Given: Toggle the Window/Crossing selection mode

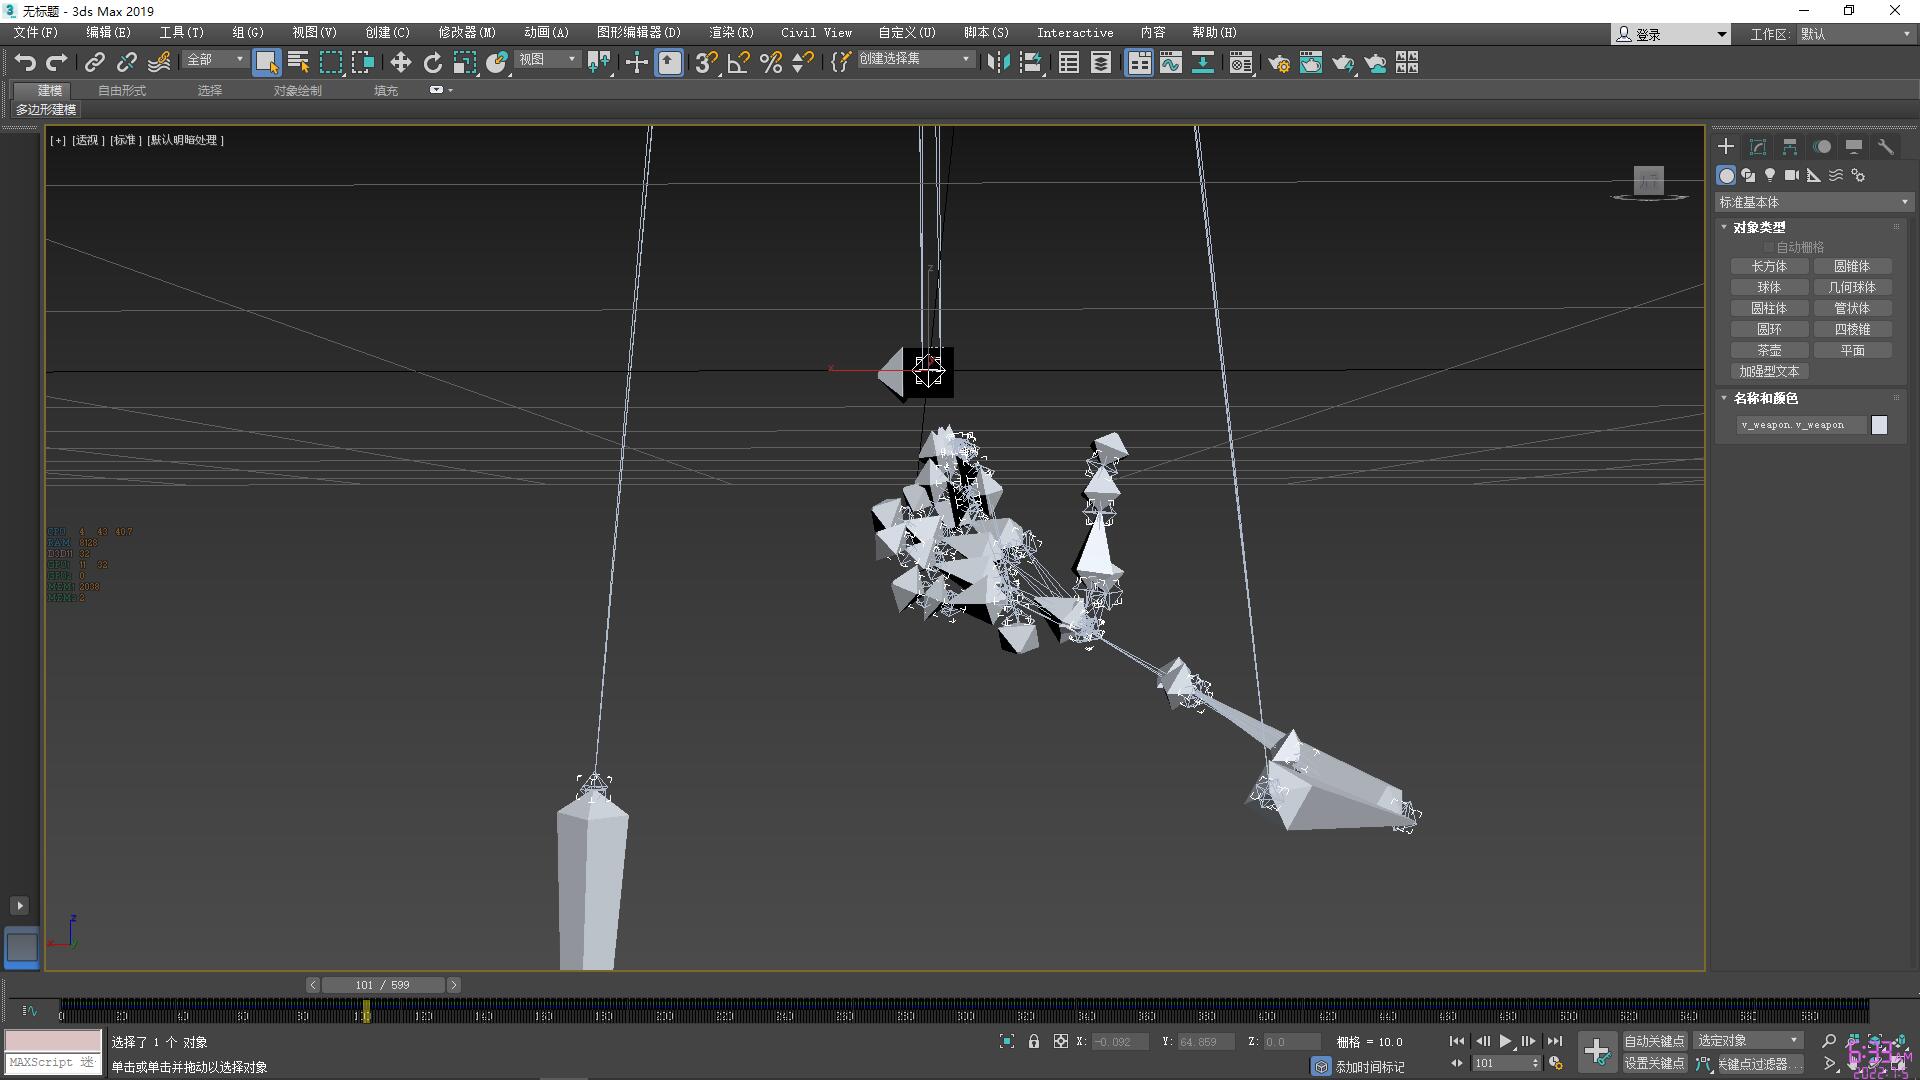Looking at the screenshot, I should tap(363, 63).
